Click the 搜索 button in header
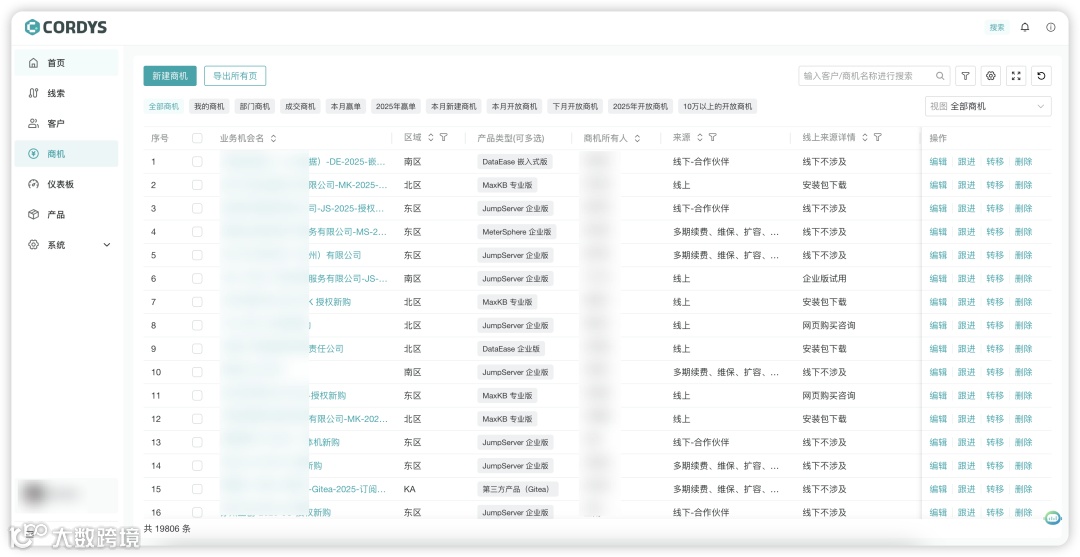 [x=997, y=28]
